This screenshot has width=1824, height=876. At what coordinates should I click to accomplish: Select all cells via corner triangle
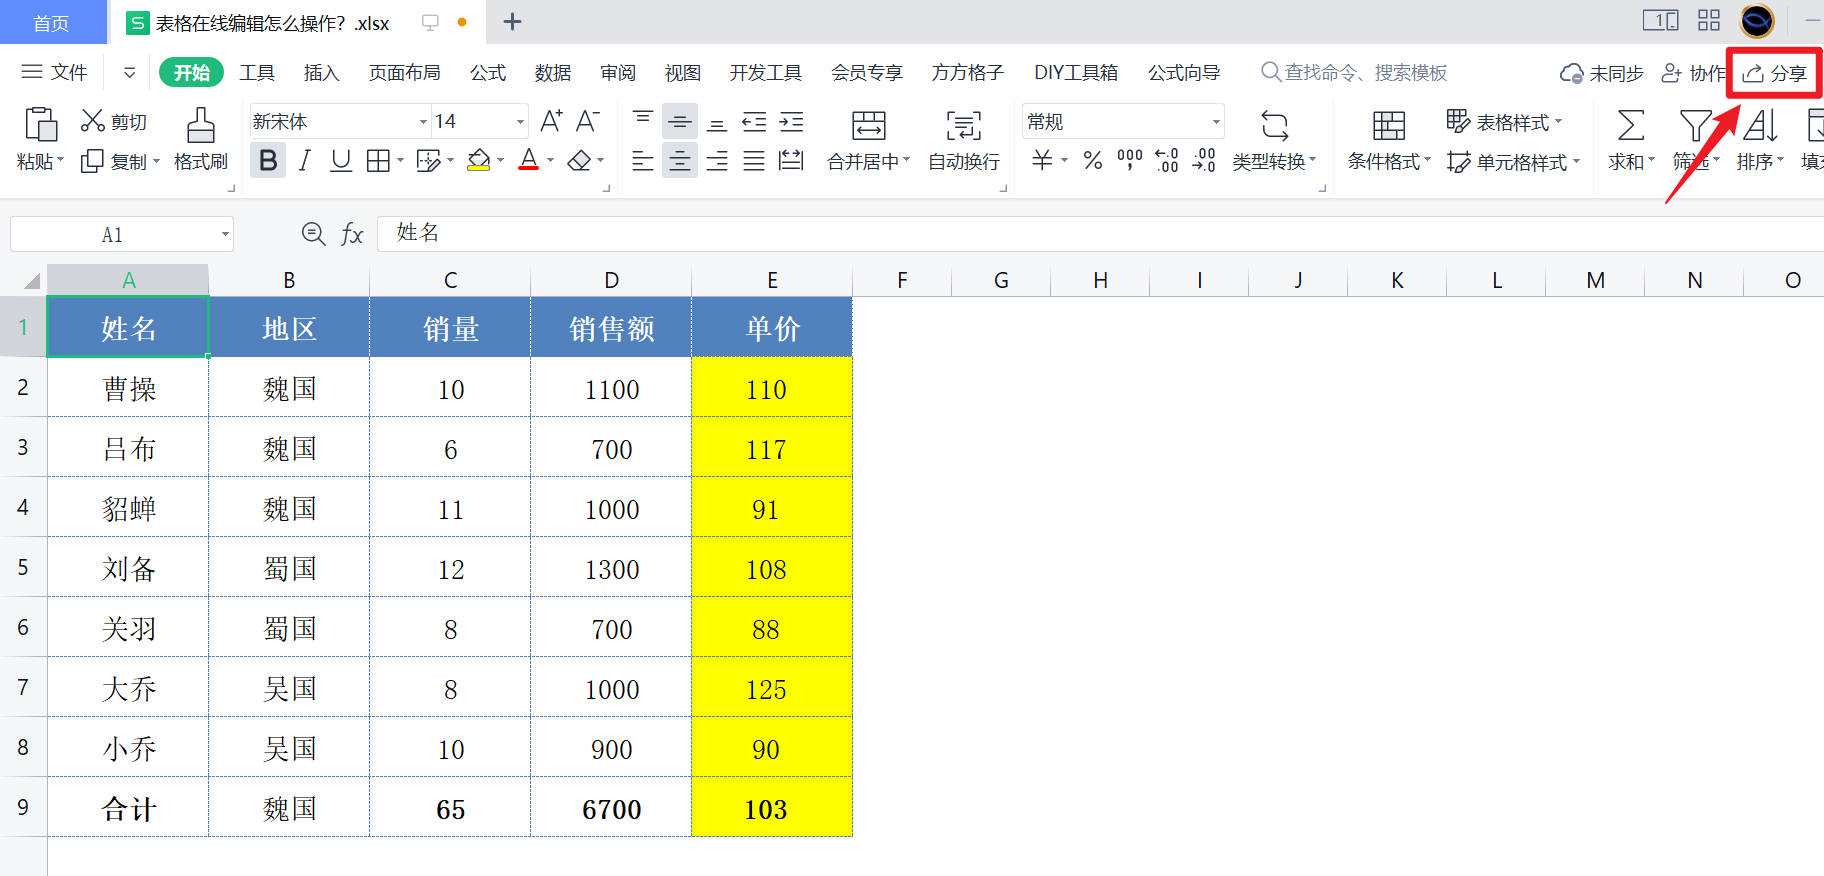tap(31, 281)
